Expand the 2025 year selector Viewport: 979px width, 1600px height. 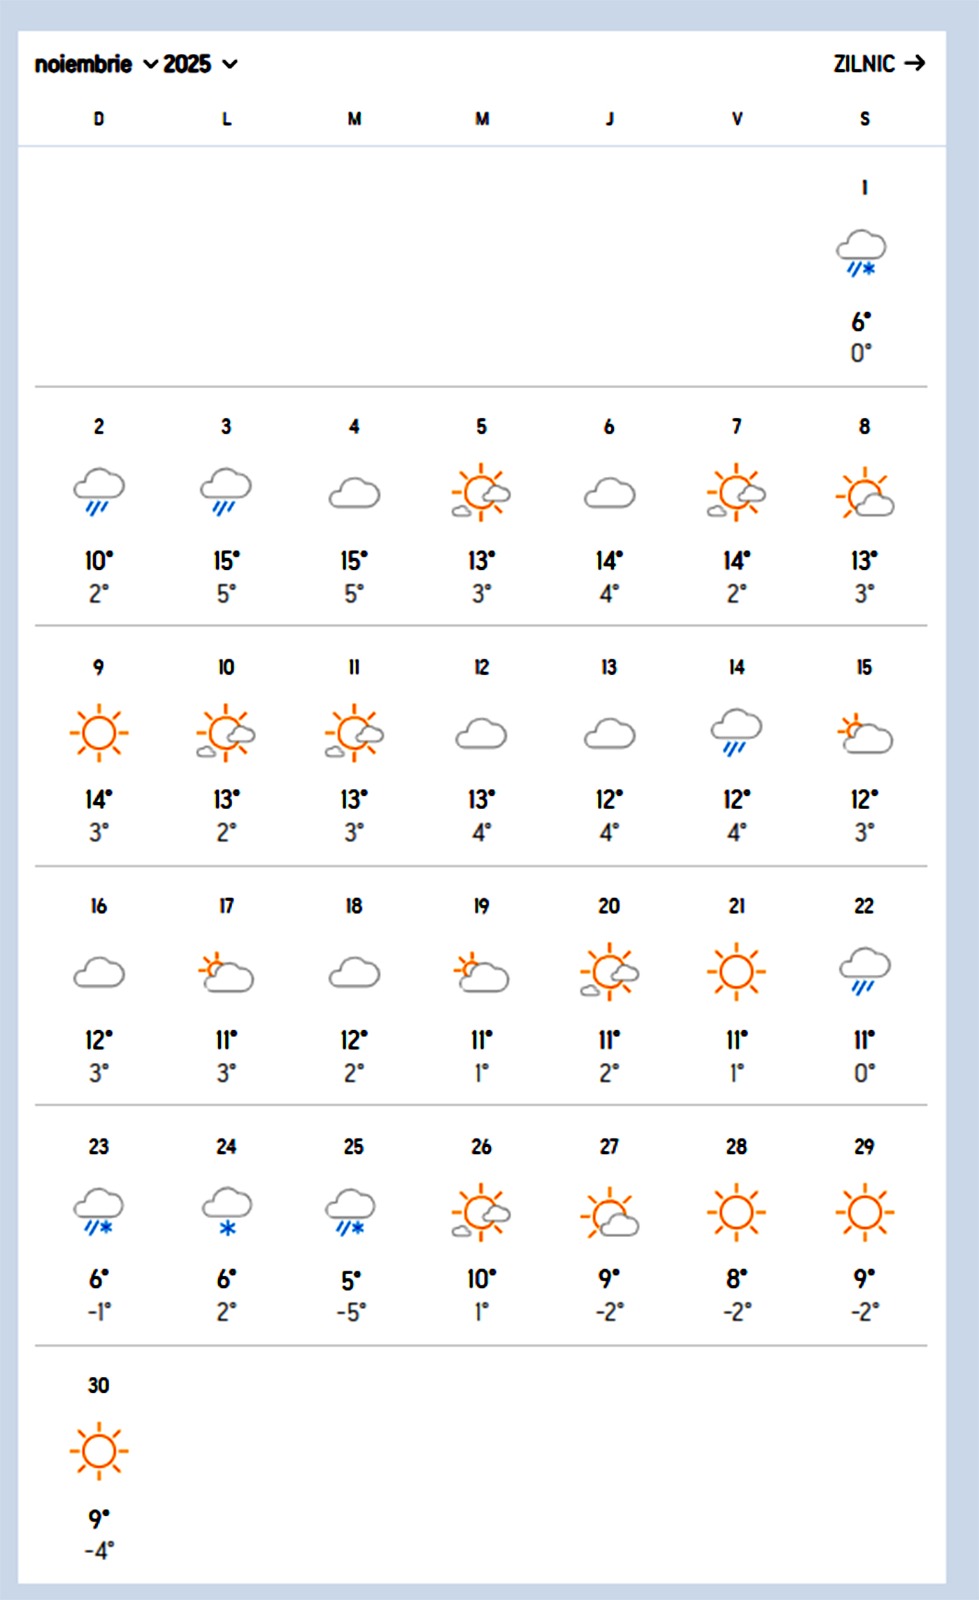click(200, 64)
